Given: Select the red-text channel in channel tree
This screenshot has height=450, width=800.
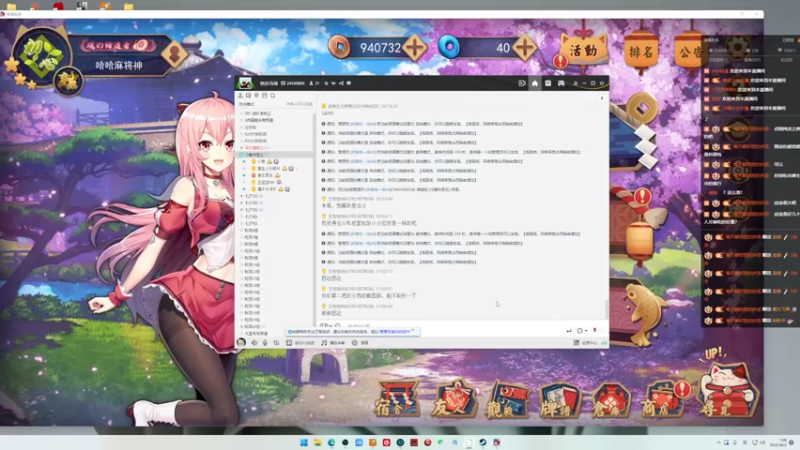Looking at the screenshot, I should 255,147.
